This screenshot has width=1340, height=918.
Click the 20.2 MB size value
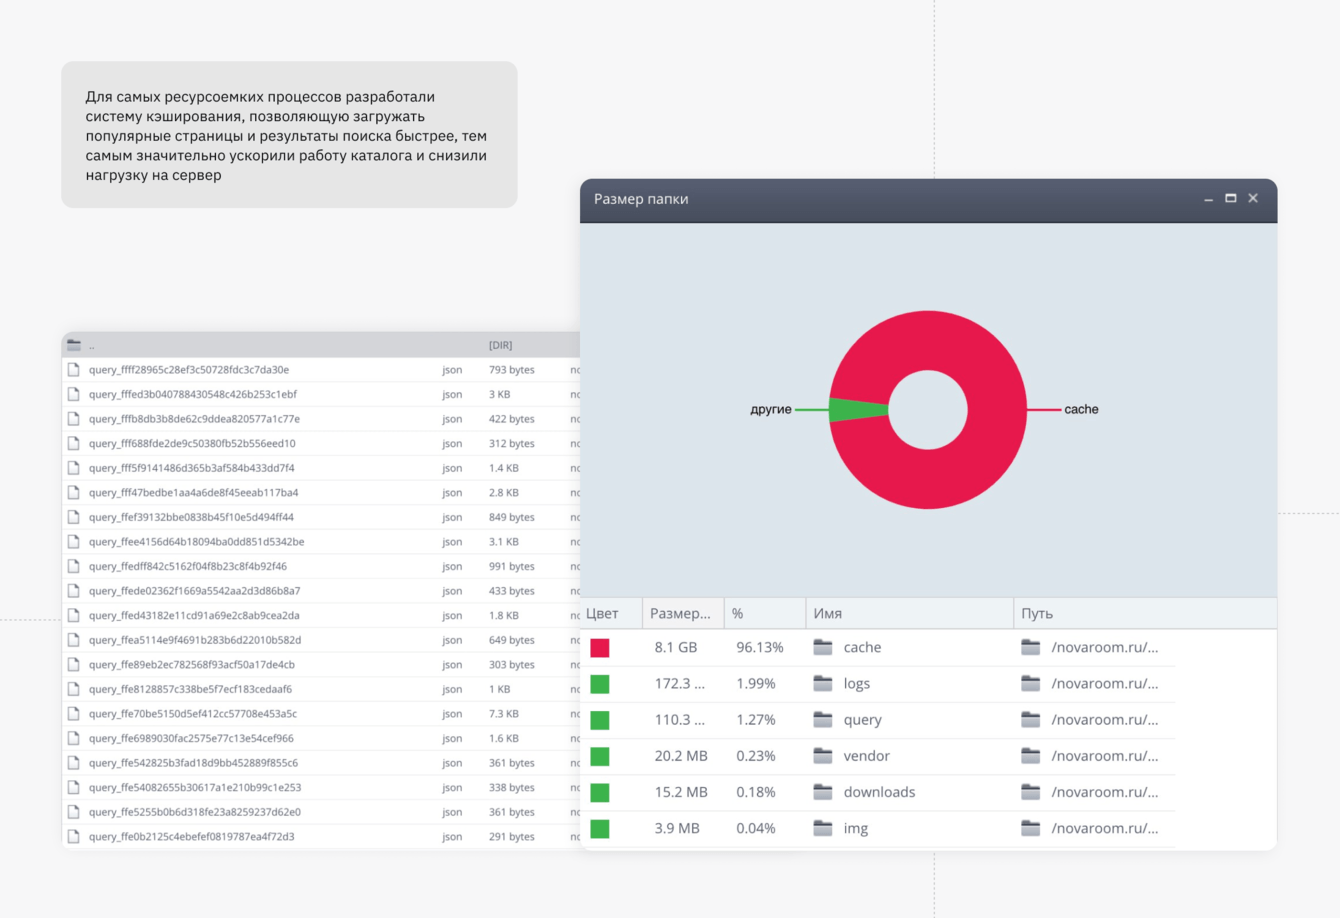(x=681, y=755)
